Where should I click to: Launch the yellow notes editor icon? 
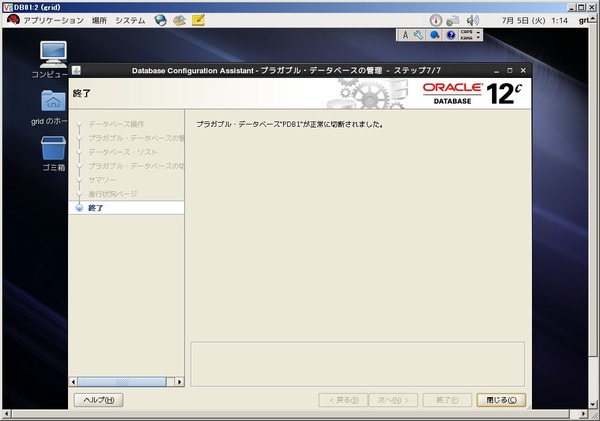click(x=198, y=20)
